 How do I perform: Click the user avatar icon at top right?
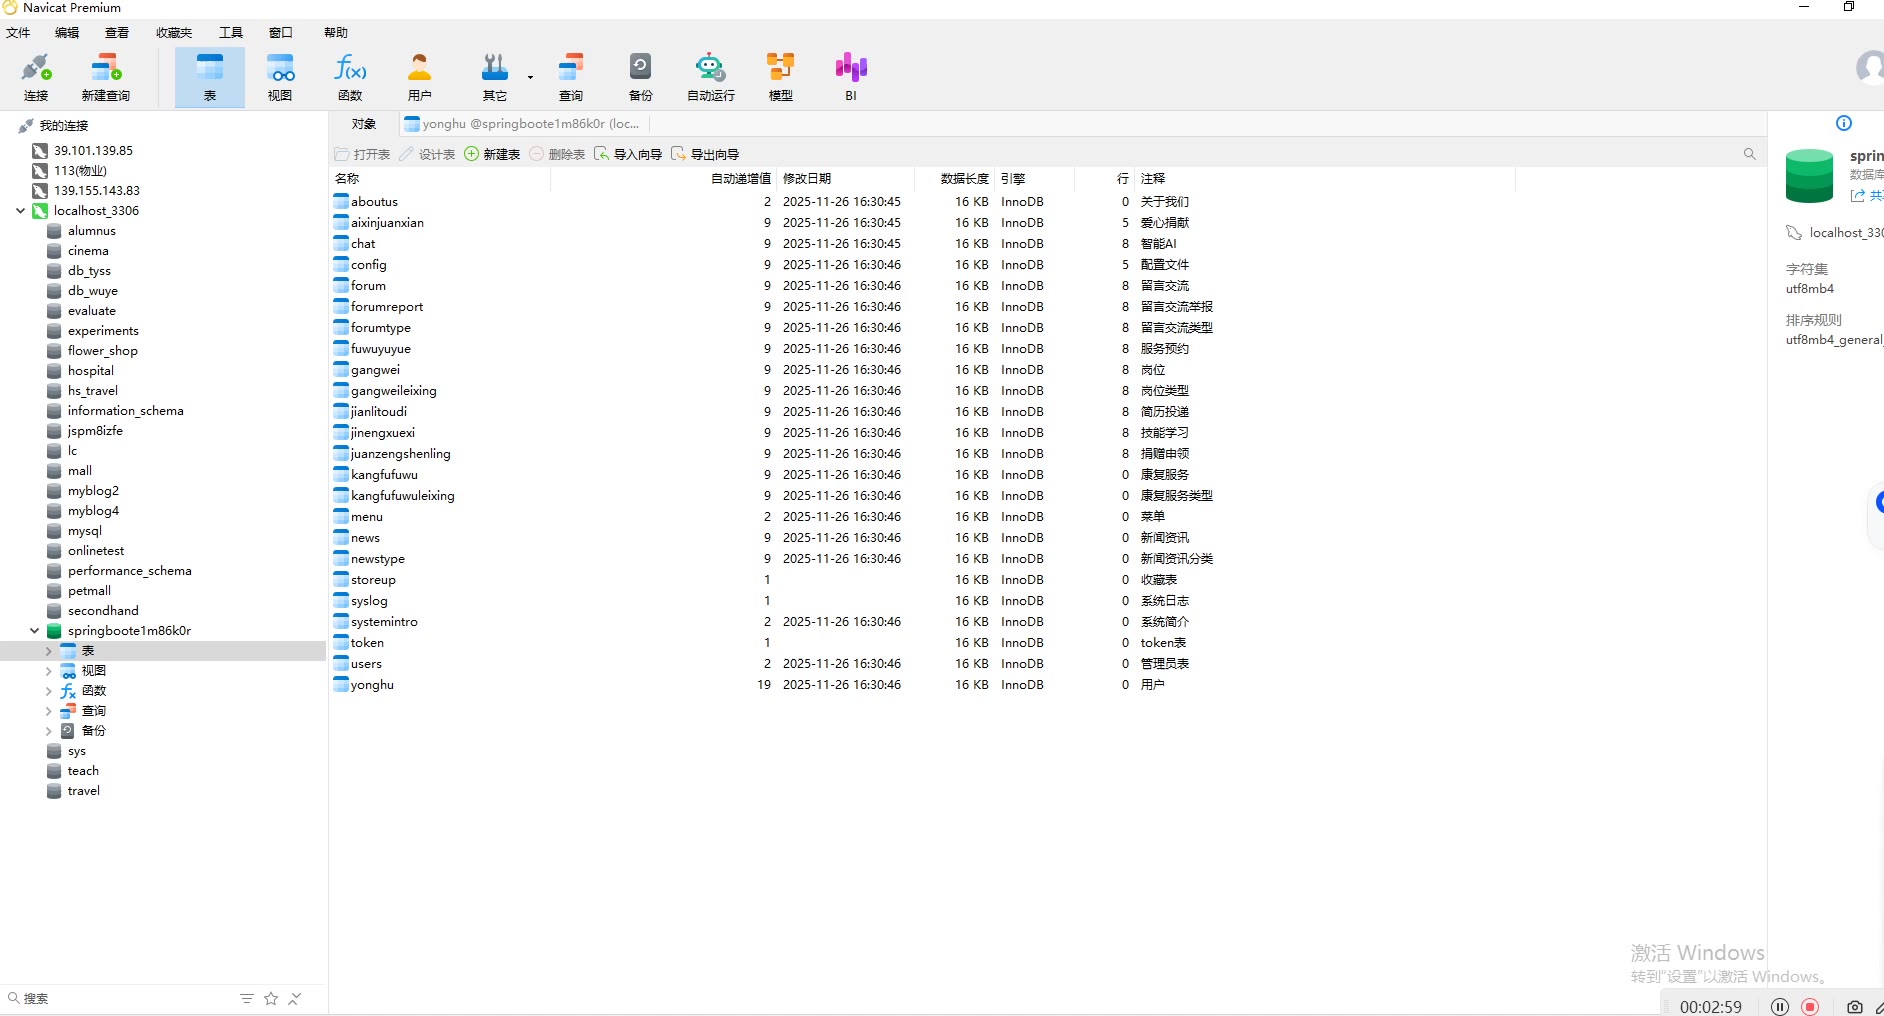1870,68
